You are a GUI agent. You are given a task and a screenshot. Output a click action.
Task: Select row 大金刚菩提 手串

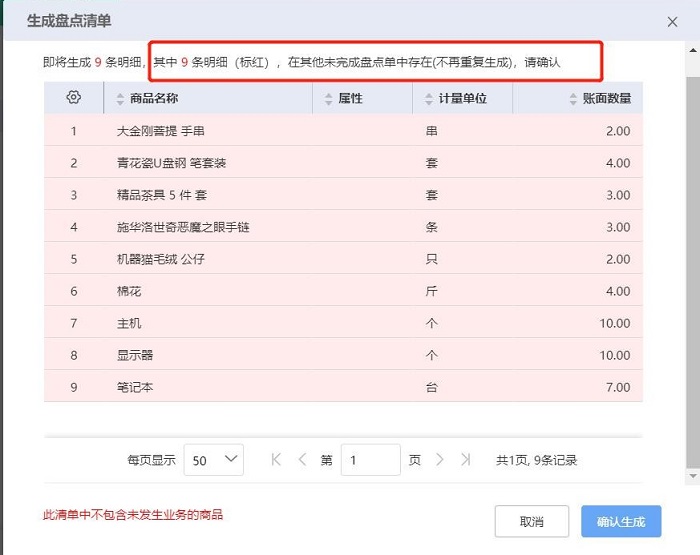pyautogui.click(x=343, y=131)
